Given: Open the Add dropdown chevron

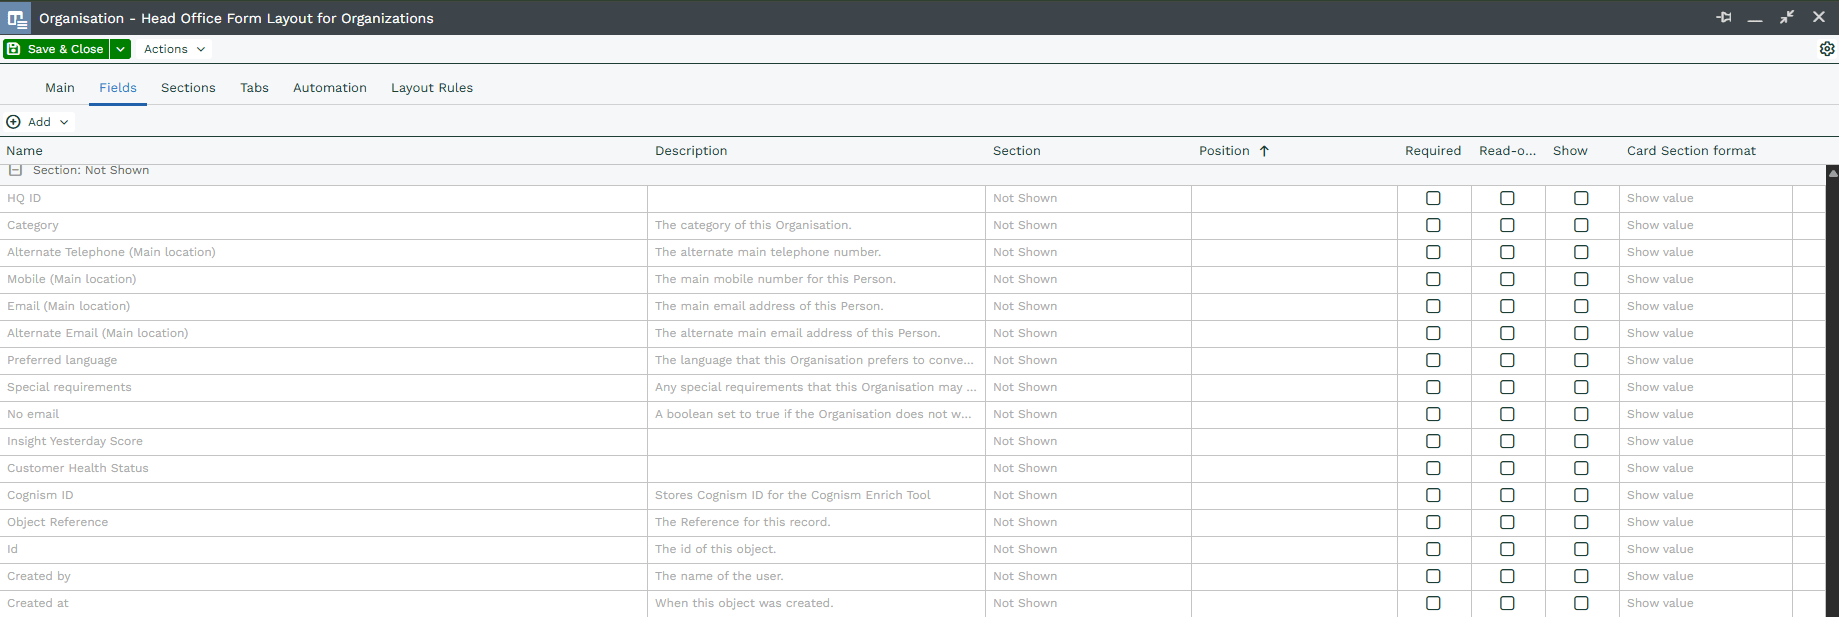Looking at the screenshot, I should click(x=64, y=122).
